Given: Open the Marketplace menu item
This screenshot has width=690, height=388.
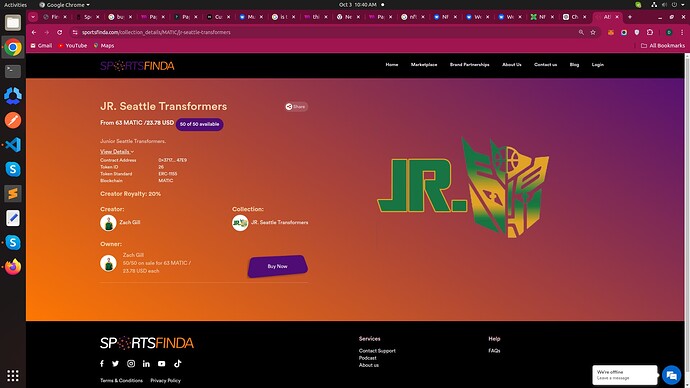Looking at the screenshot, I should (424, 65).
